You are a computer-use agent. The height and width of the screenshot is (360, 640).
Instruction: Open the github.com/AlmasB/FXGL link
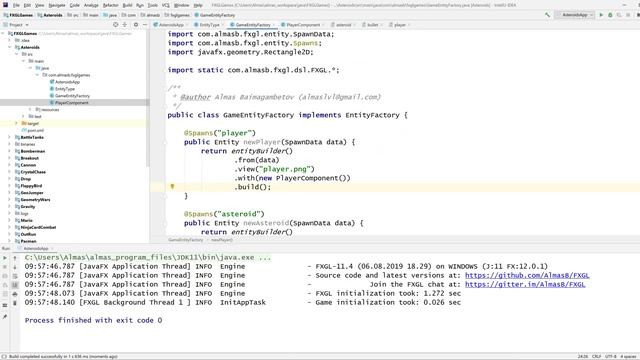click(x=527, y=276)
